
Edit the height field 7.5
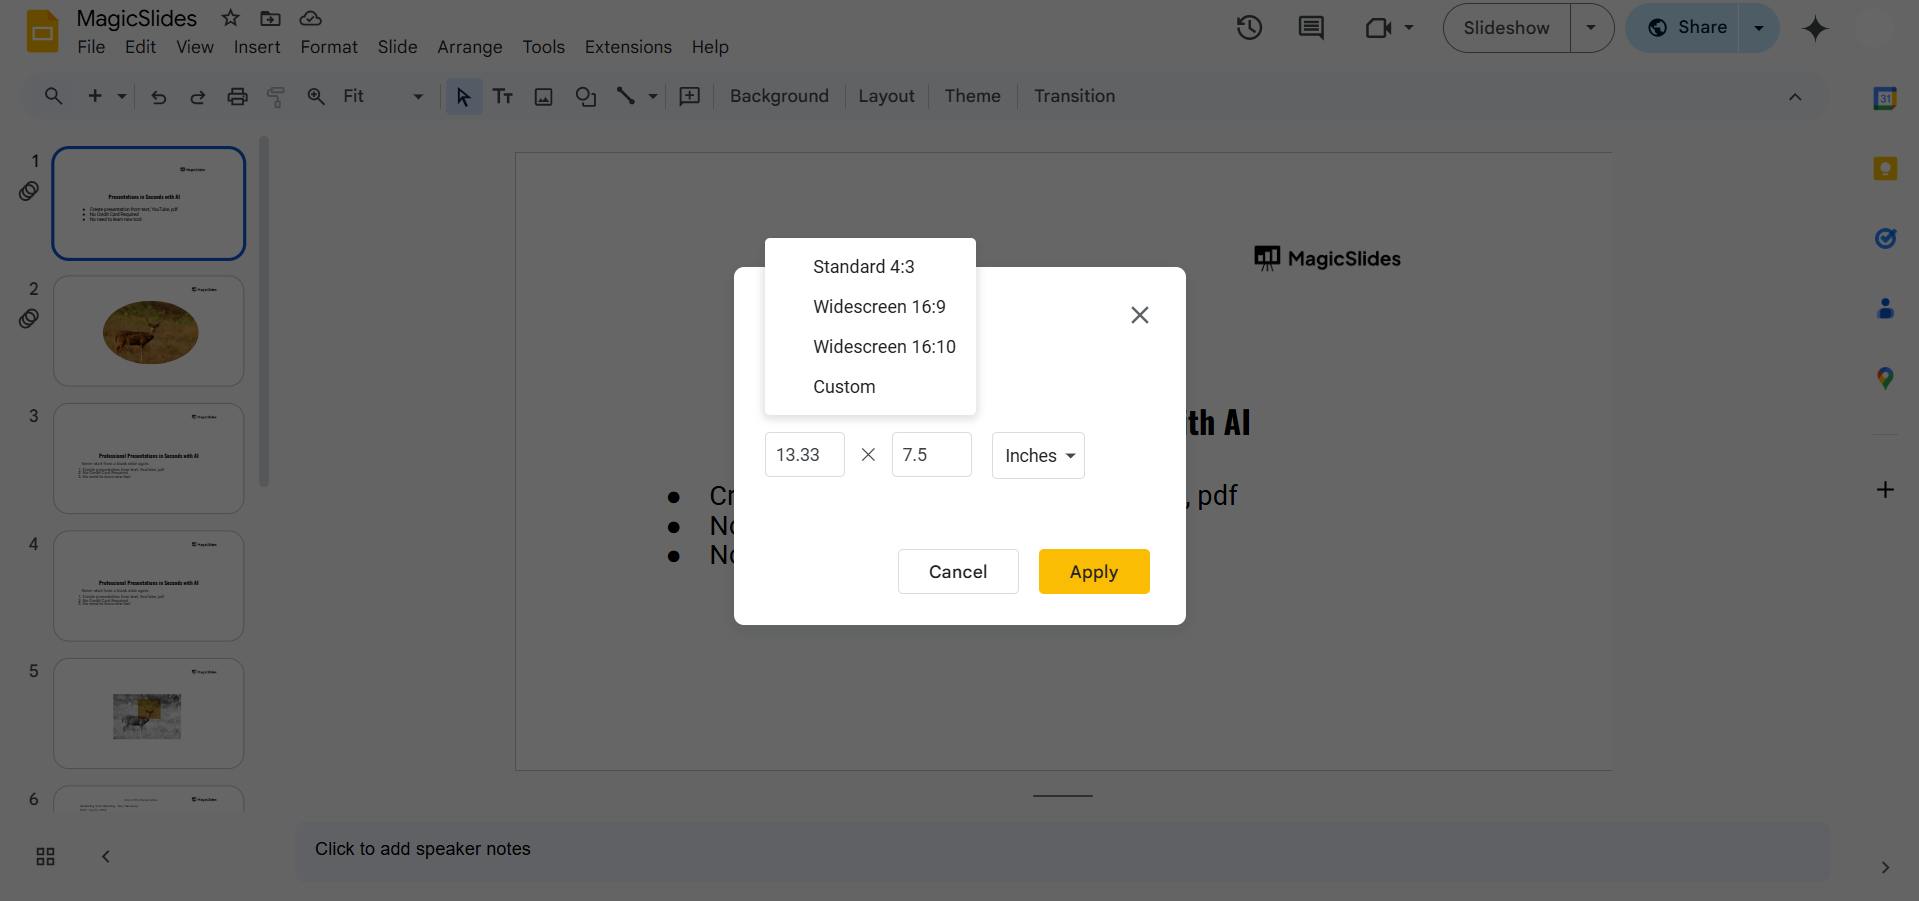tap(932, 455)
